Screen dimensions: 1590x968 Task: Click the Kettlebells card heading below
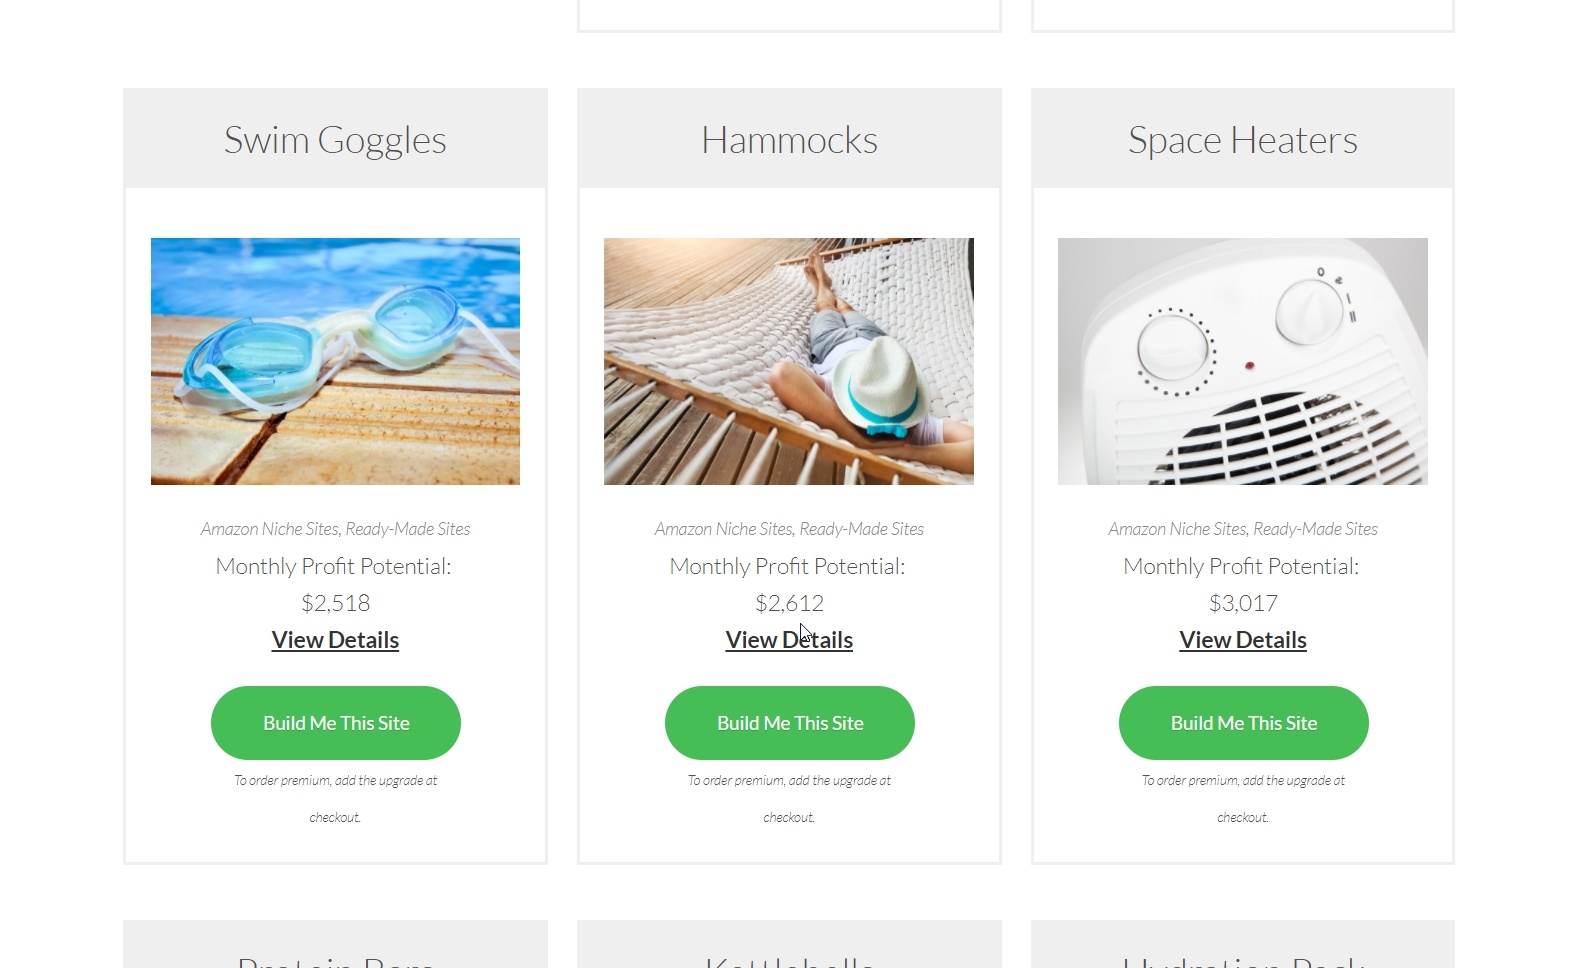point(789,960)
